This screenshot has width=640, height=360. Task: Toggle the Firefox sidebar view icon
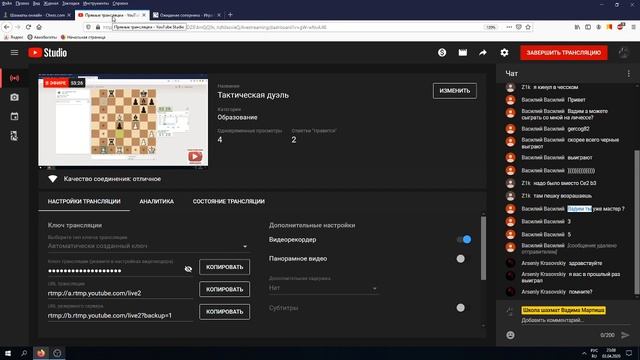click(588, 27)
